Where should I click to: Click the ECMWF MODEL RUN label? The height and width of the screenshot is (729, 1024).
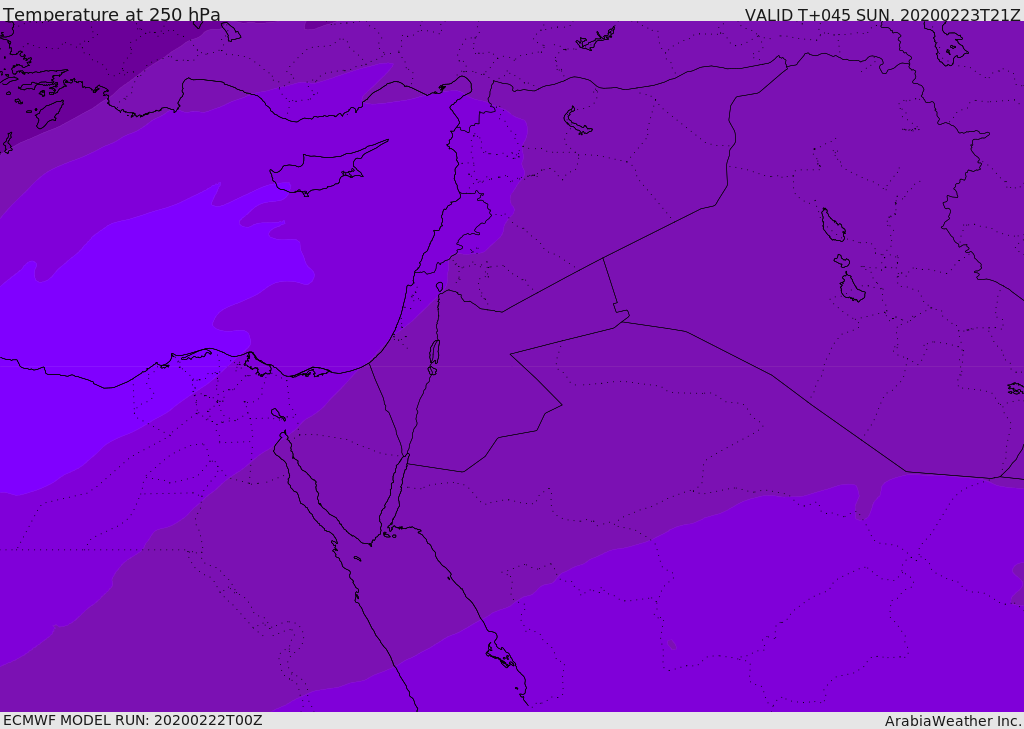point(133,720)
